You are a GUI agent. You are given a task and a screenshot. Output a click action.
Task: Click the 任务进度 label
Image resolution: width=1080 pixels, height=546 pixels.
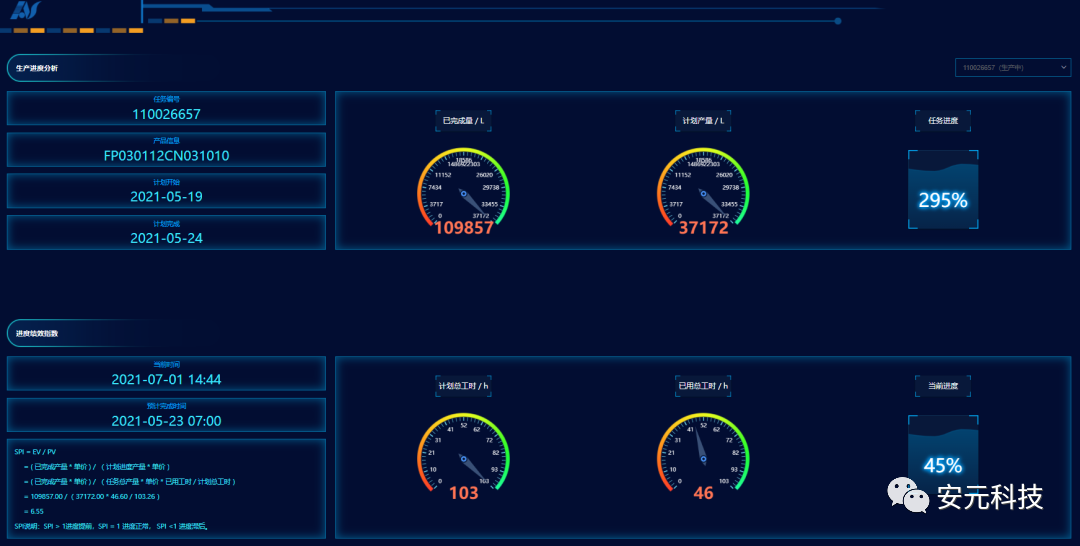(x=942, y=120)
